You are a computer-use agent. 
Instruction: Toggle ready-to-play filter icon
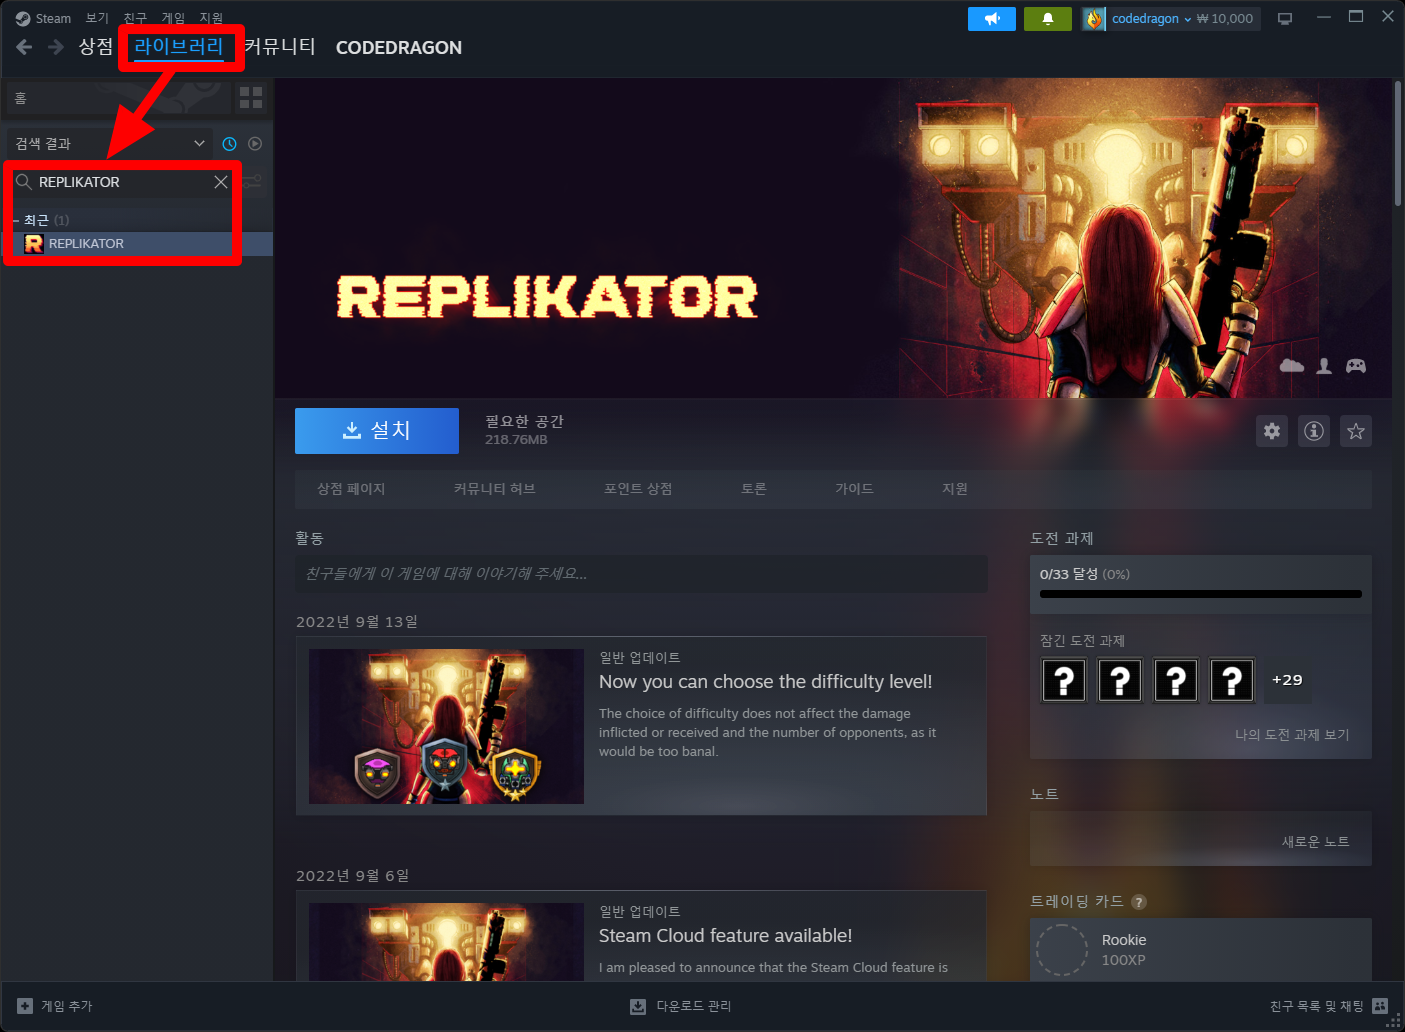pyautogui.click(x=255, y=144)
